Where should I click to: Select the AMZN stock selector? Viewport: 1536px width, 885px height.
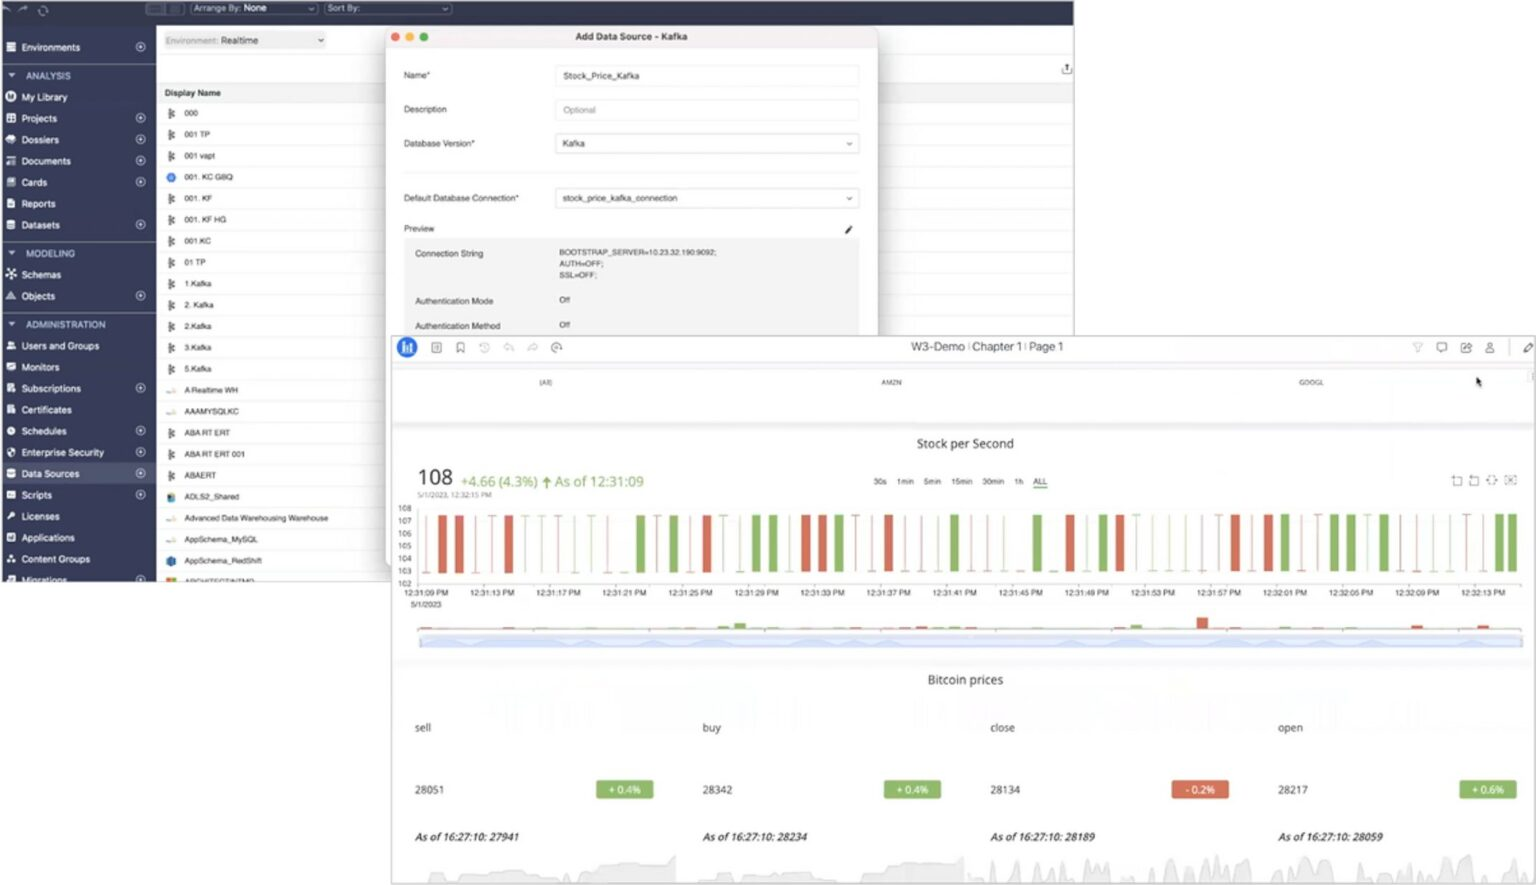point(891,383)
